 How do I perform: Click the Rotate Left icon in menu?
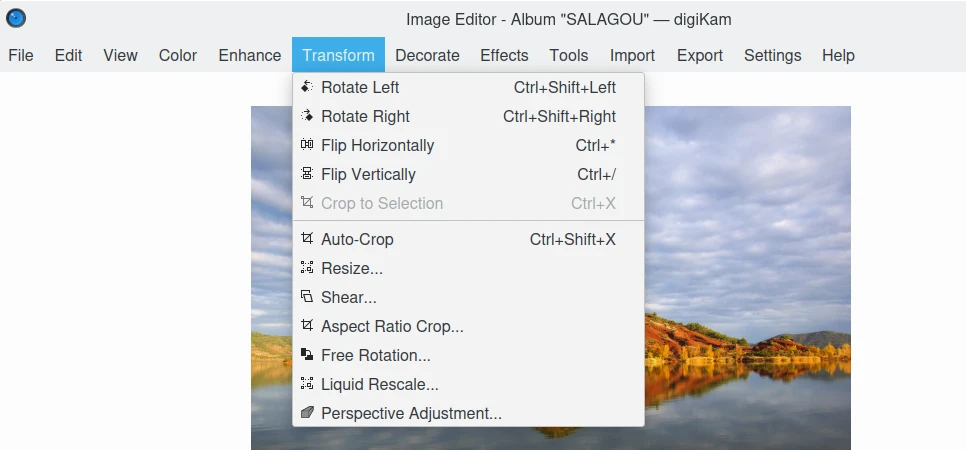307,88
